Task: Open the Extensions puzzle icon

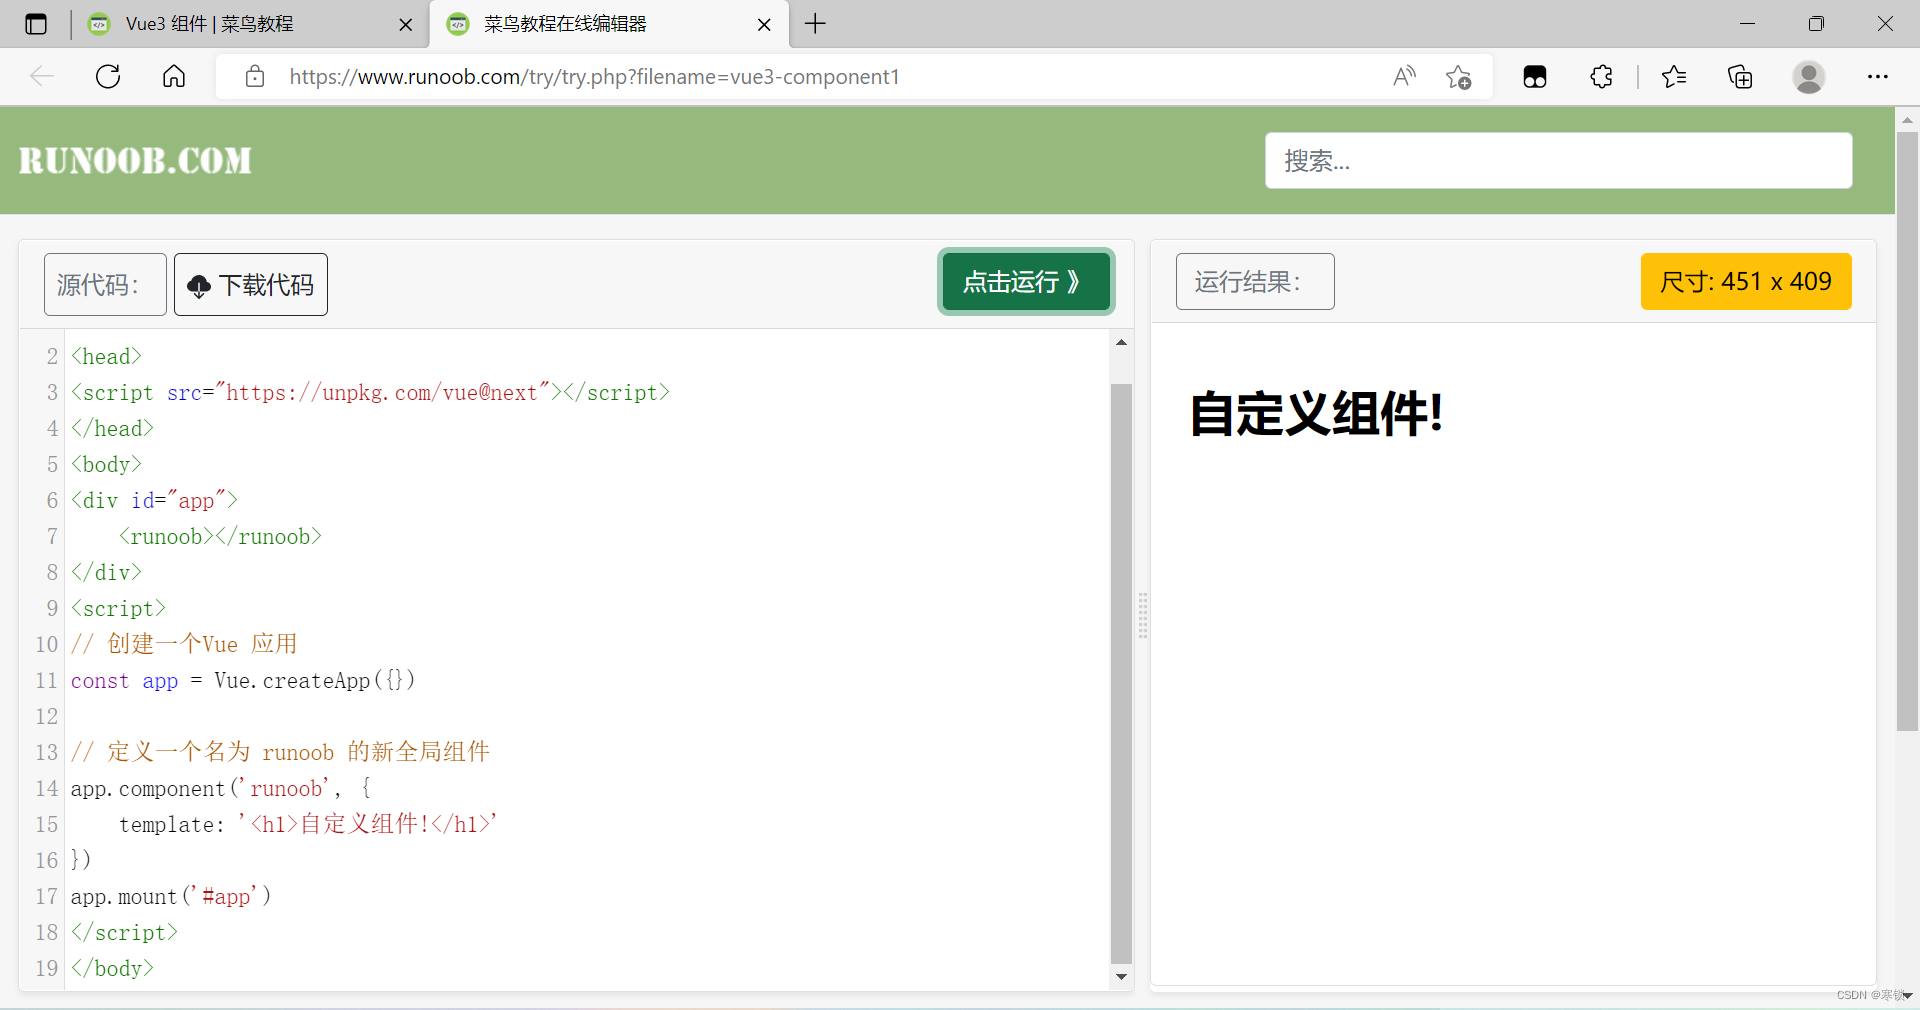Action: click(x=1601, y=76)
